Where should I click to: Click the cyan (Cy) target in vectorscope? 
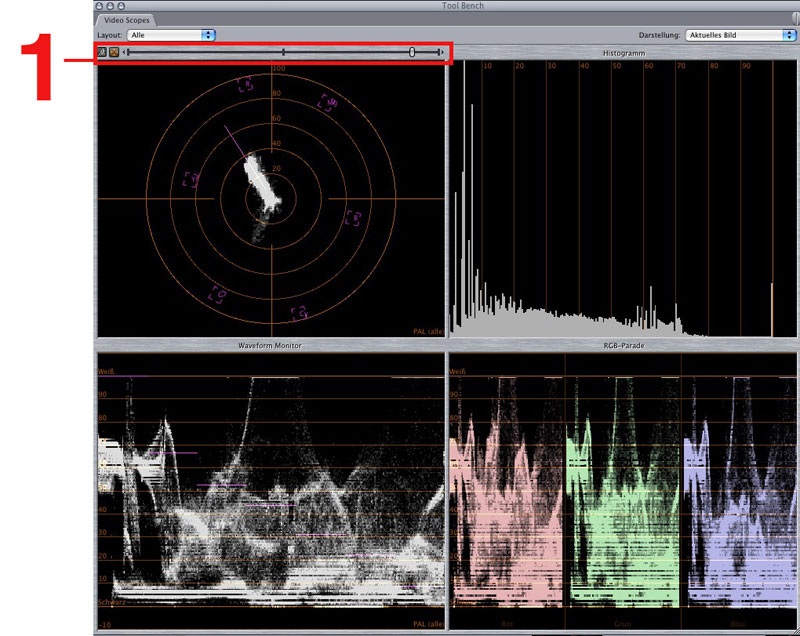pyautogui.click(x=298, y=314)
